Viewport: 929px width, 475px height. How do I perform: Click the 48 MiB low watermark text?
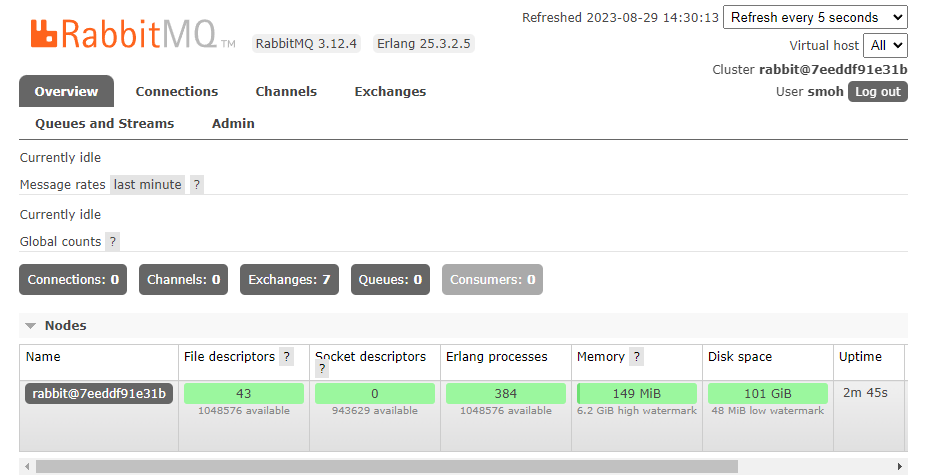click(768, 410)
